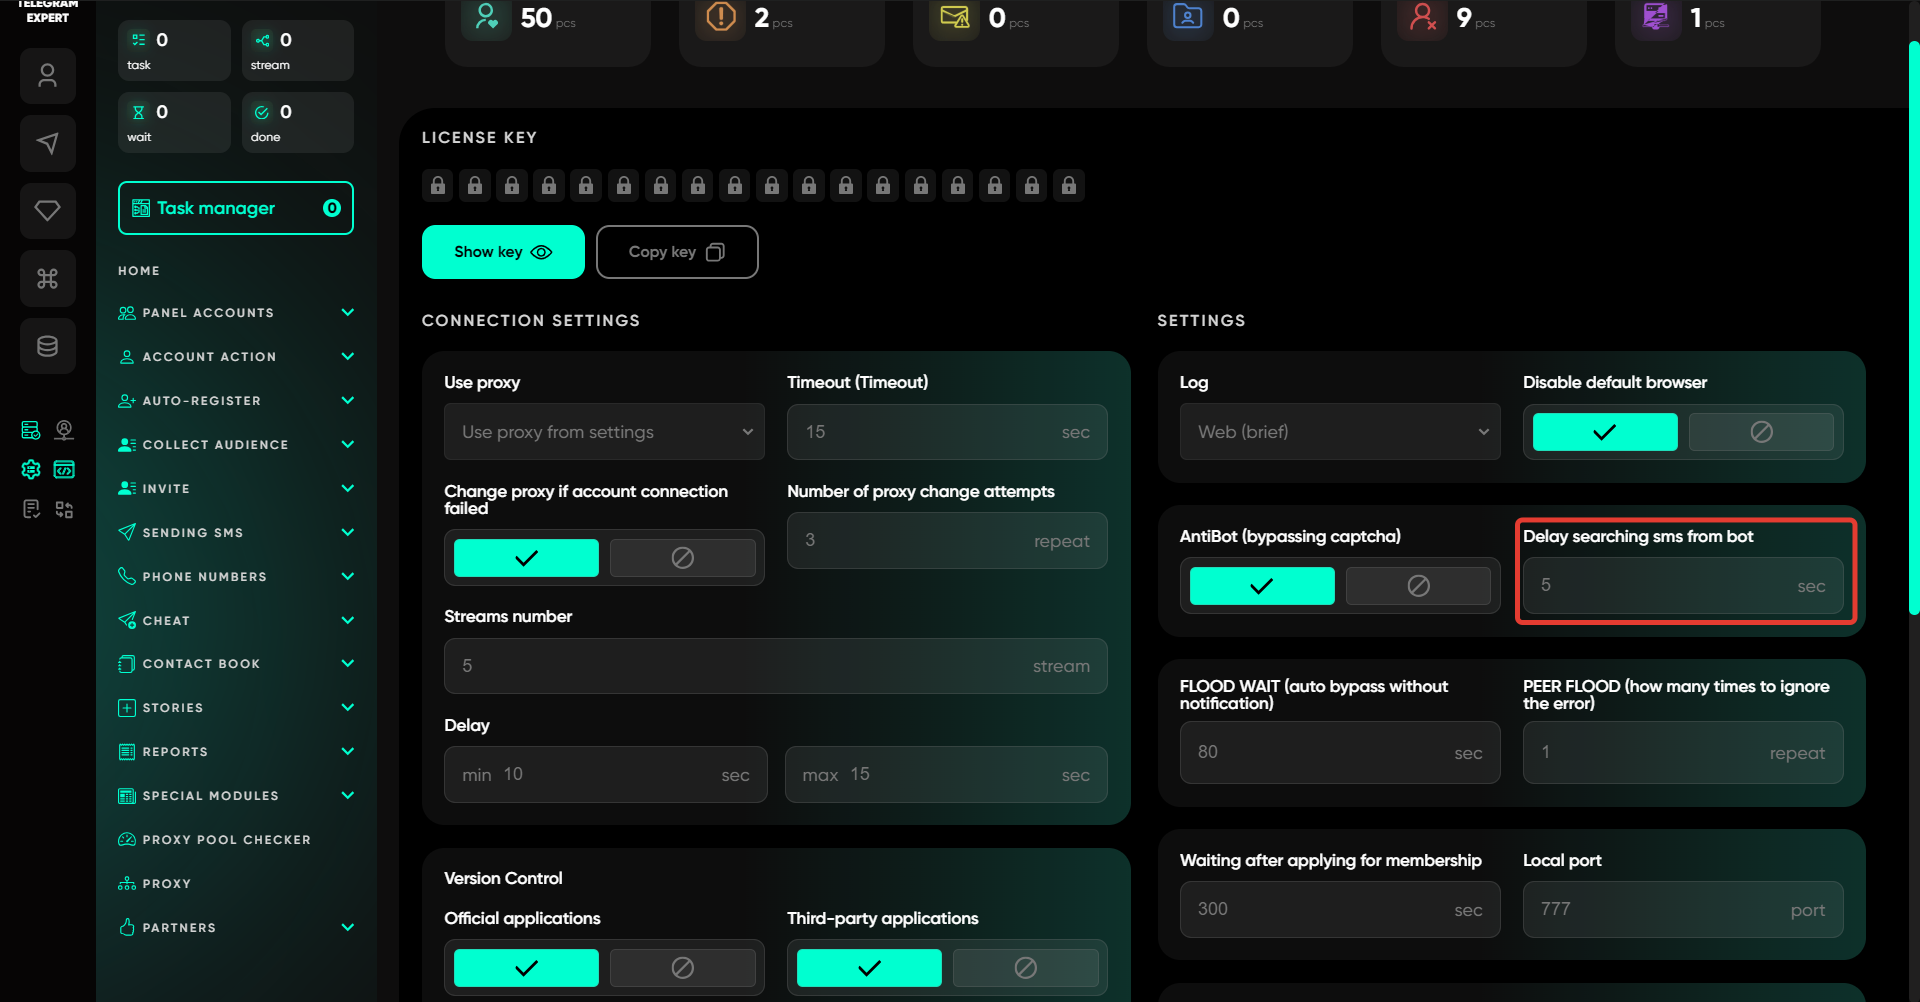Viewport: 1920px width, 1002px height.
Task: Open the diamond icon in left rail
Action: click(47, 210)
